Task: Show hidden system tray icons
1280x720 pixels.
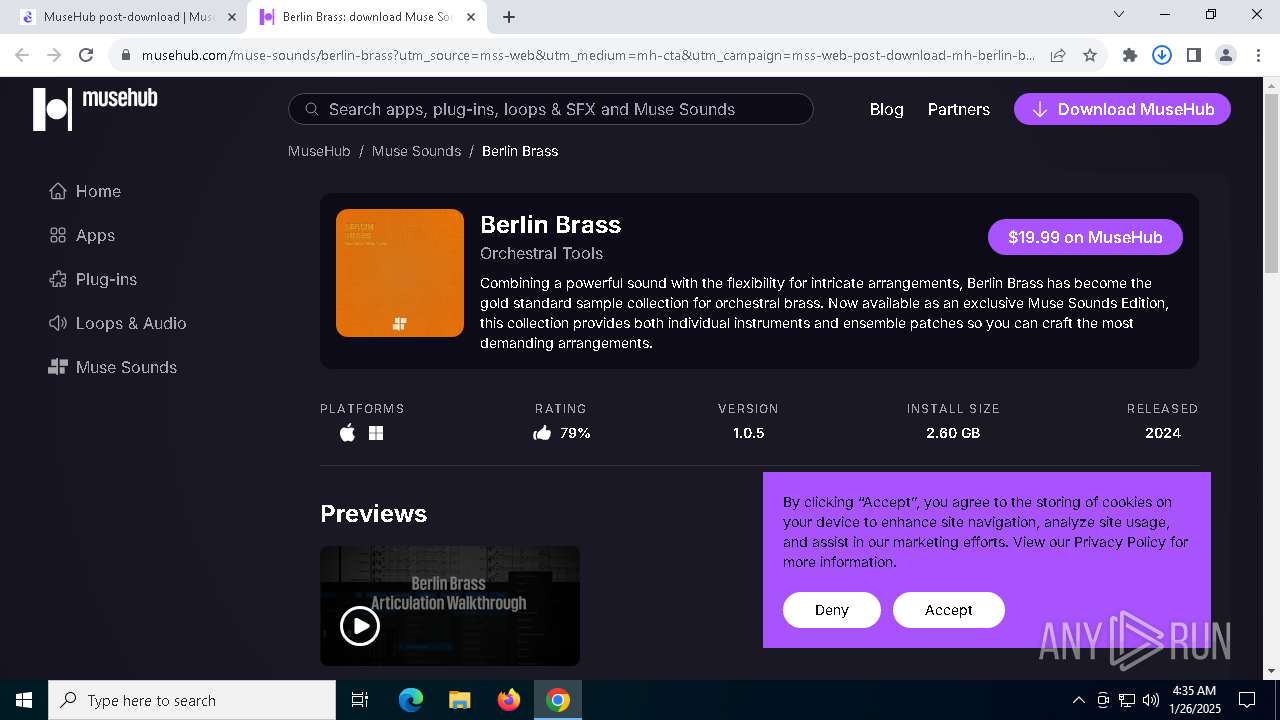Action: click(1078, 700)
